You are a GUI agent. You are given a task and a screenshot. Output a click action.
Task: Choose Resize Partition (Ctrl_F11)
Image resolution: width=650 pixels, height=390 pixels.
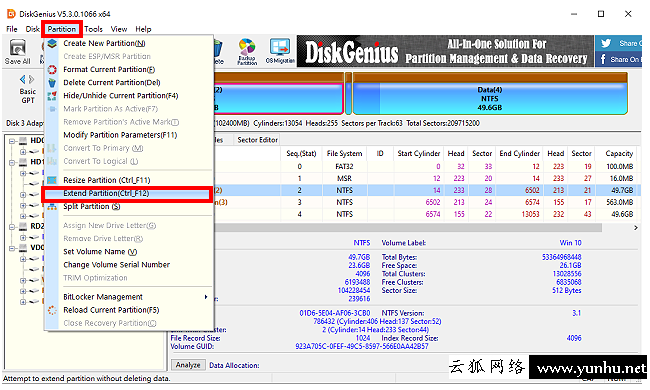(x=129, y=180)
